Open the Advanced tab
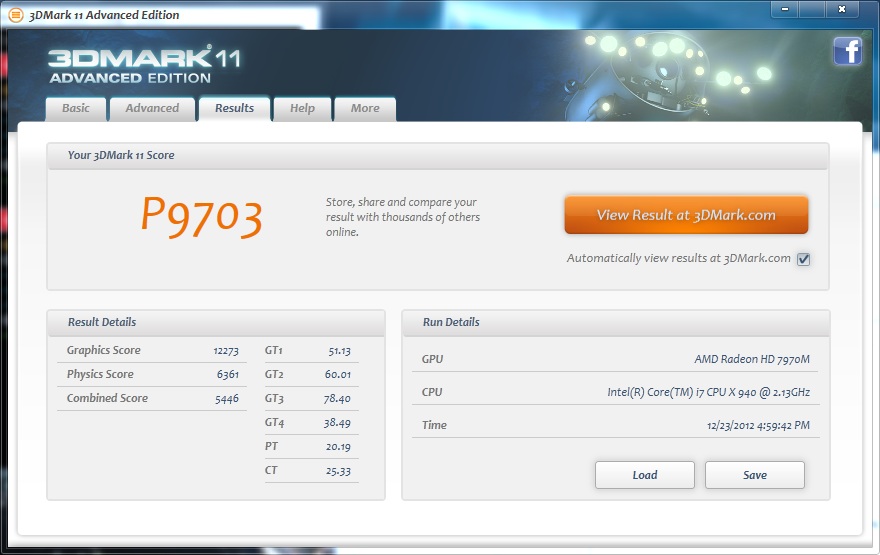 [x=152, y=108]
